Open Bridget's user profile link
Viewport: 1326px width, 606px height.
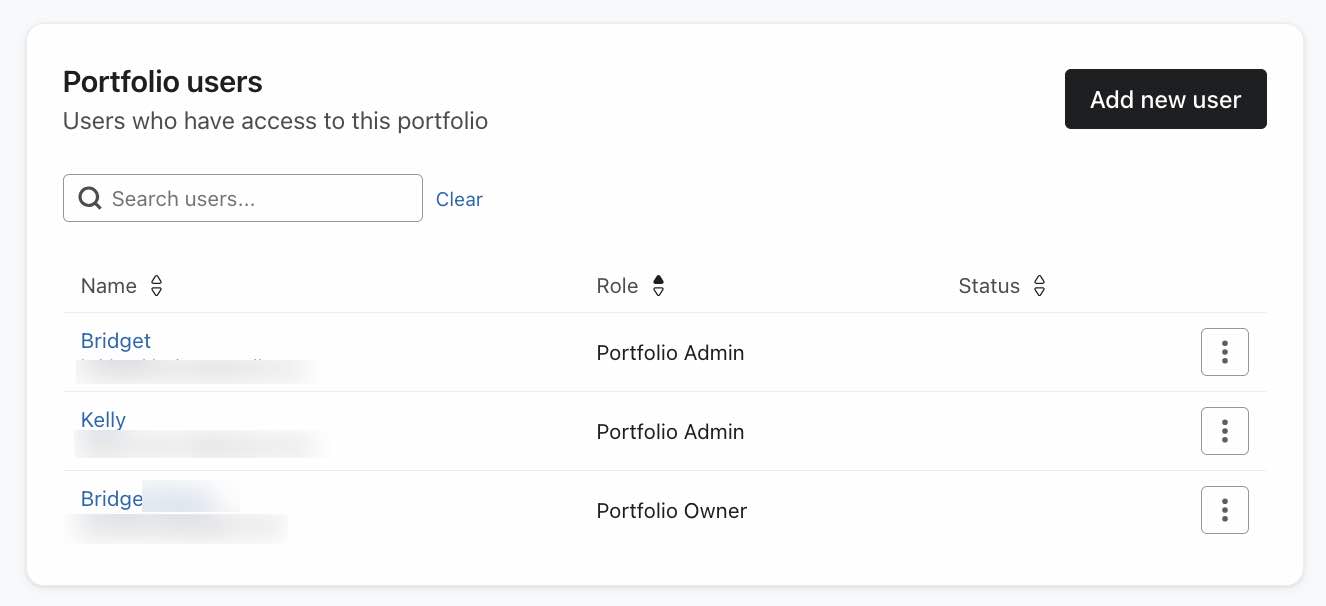coord(115,341)
